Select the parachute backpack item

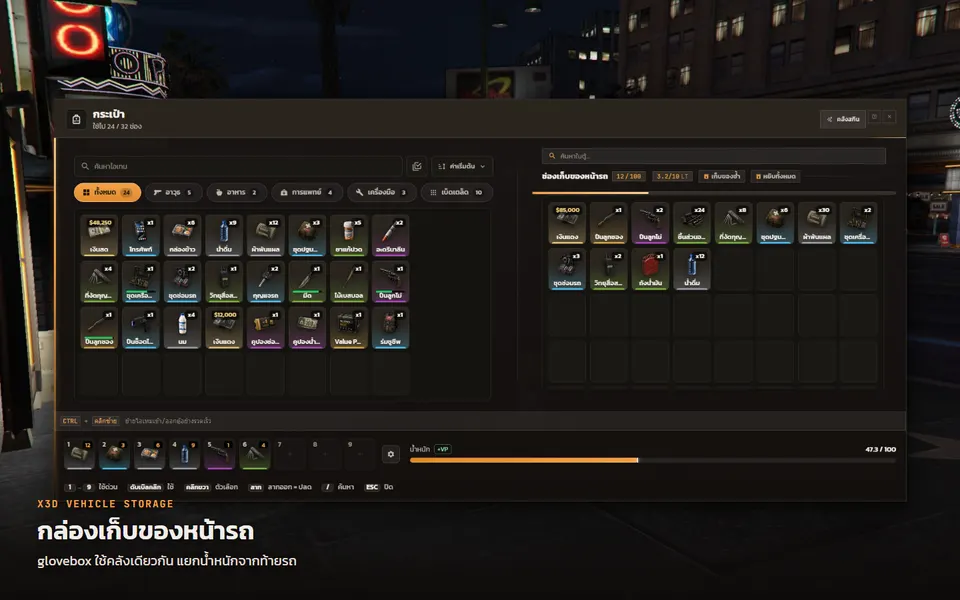point(391,328)
